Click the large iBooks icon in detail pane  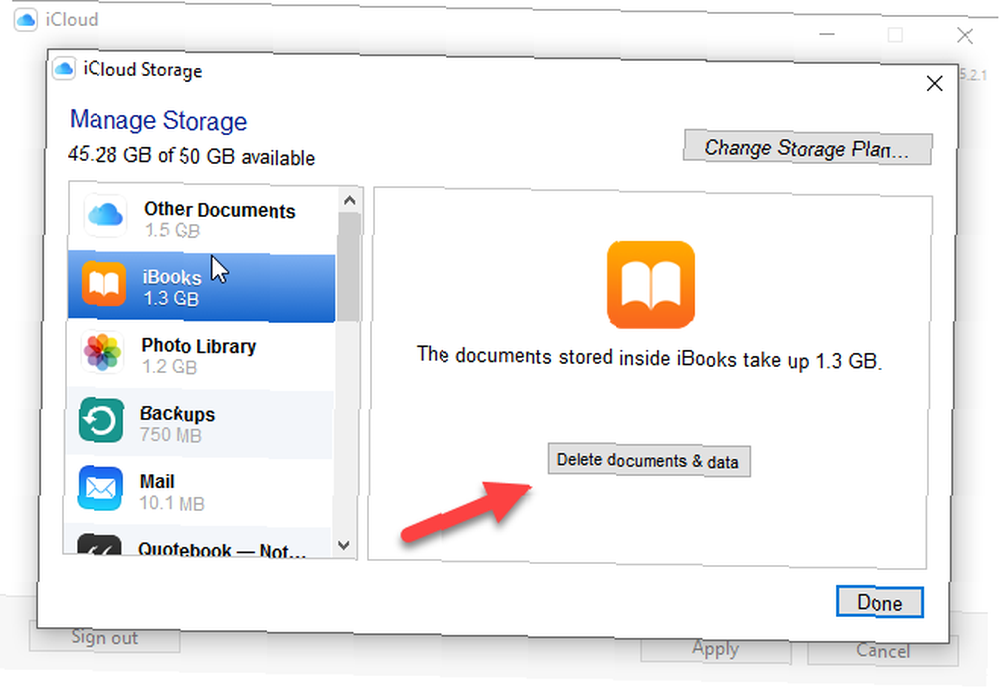[651, 285]
